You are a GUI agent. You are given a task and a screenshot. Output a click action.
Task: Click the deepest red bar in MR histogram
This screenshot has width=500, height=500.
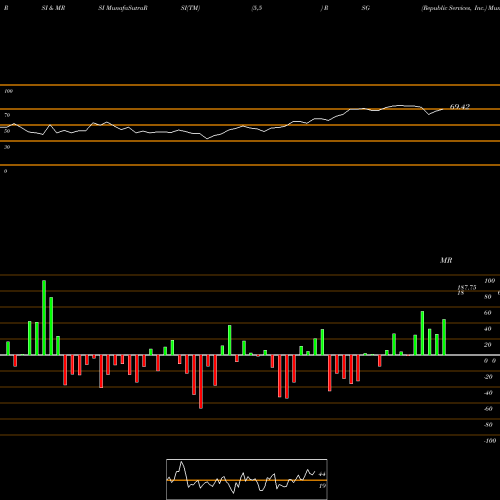point(201,382)
